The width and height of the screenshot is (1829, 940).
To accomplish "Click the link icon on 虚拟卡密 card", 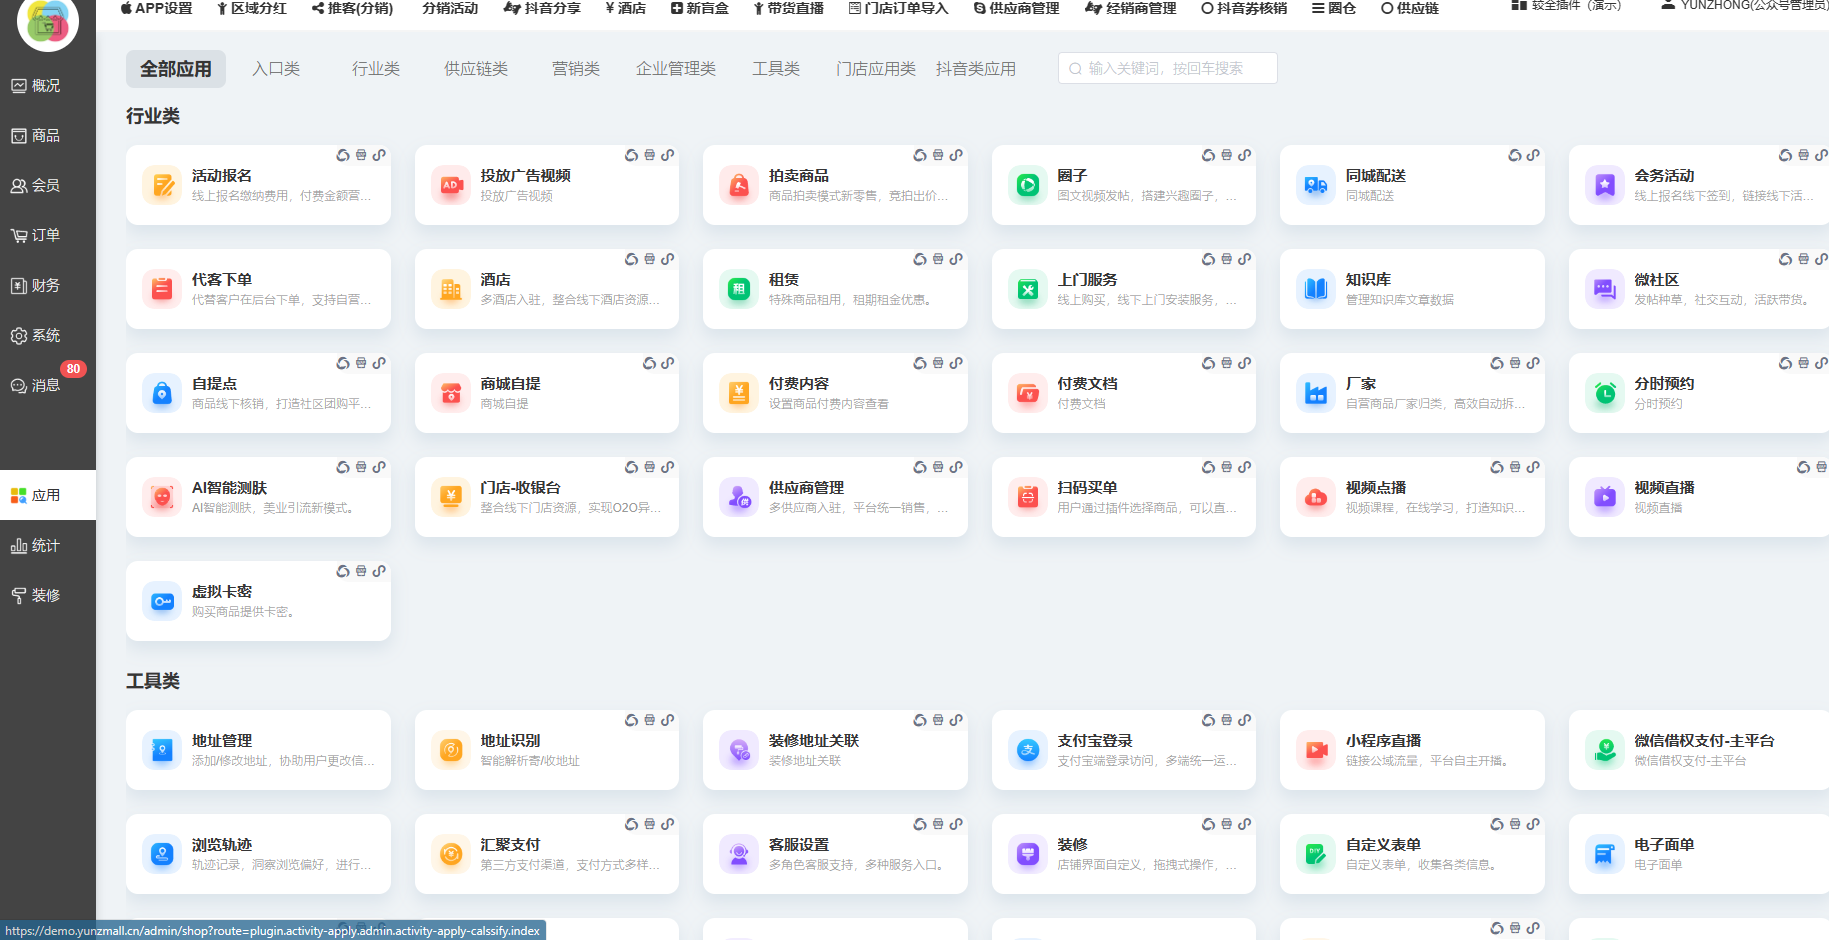I will click(x=379, y=571).
